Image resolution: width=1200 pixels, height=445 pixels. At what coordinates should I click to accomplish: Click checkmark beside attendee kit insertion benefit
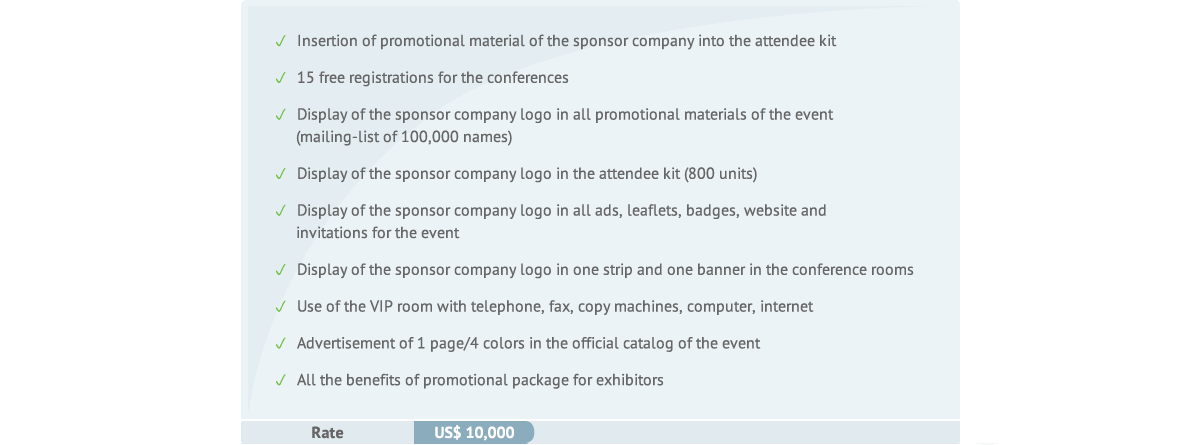click(281, 42)
